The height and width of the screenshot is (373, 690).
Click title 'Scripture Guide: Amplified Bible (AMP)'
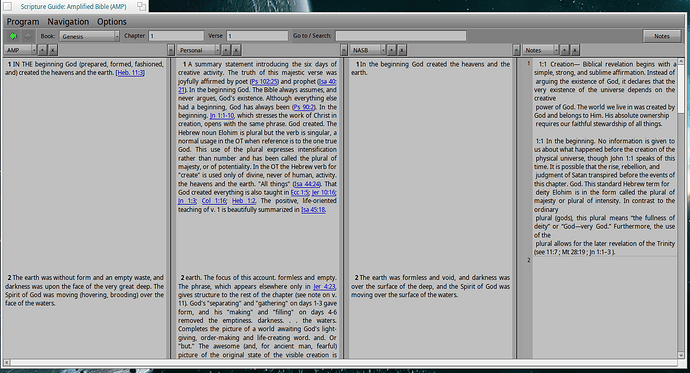click(x=73, y=7)
